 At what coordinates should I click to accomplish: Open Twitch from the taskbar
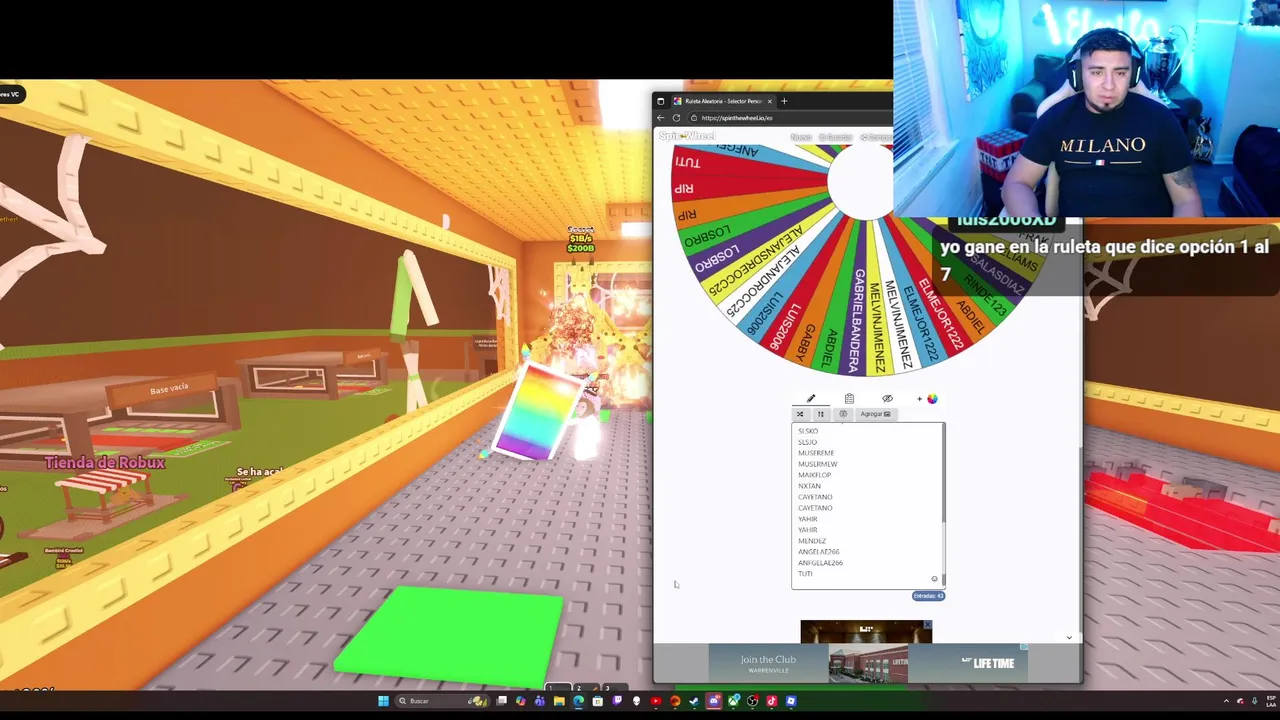(x=617, y=701)
